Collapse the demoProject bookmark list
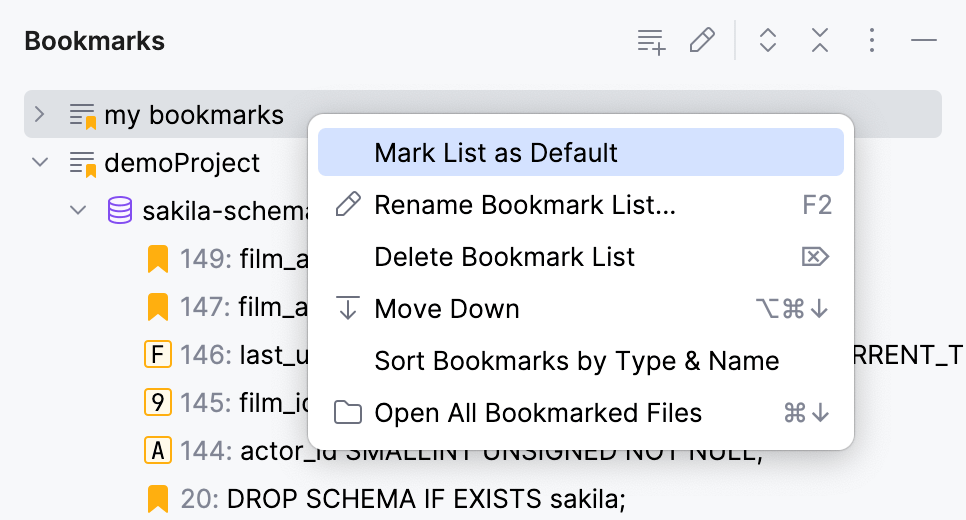 39,162
